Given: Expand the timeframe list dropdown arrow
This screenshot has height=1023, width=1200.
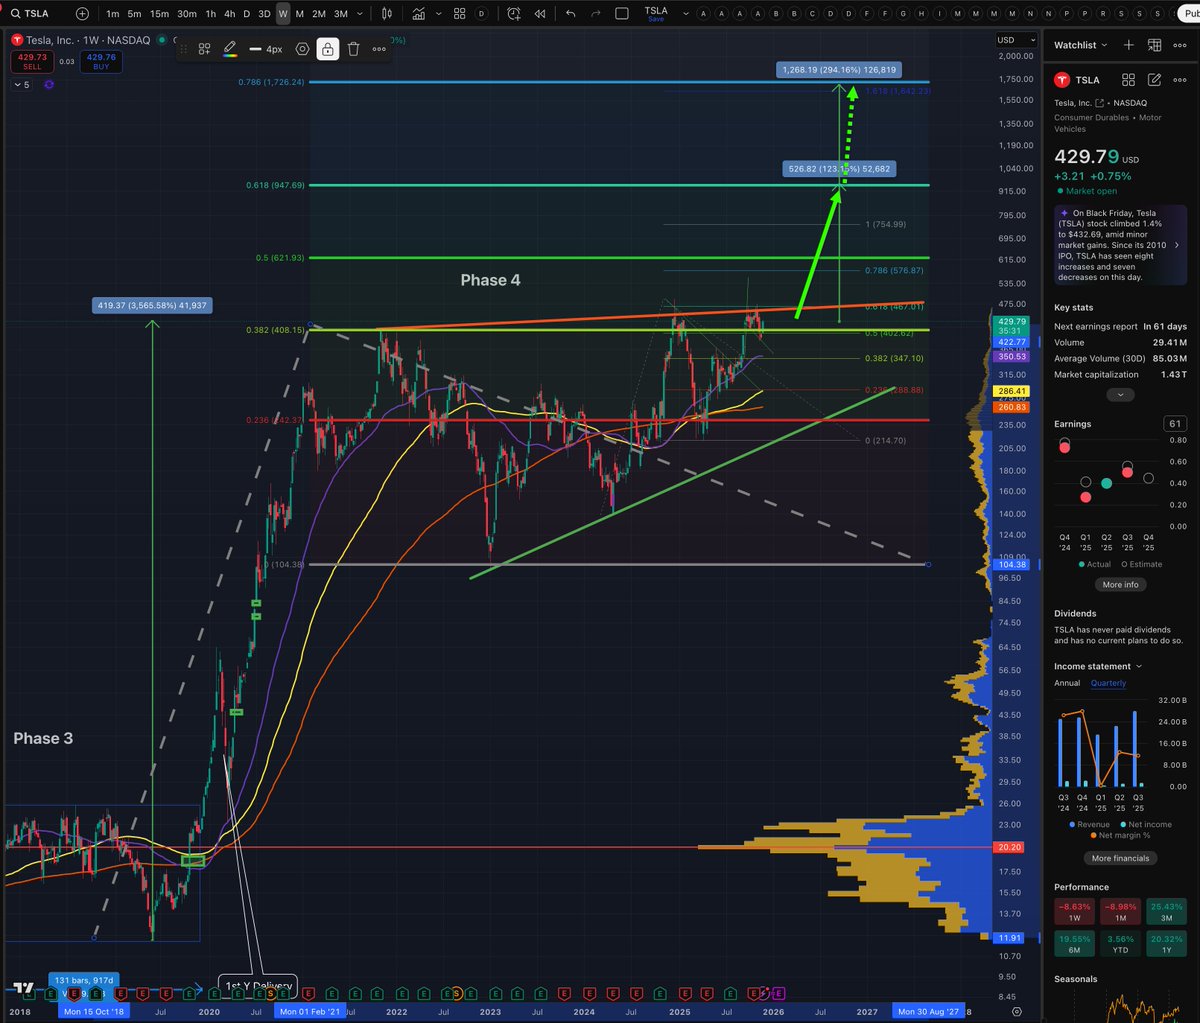Looking at the screenshot, I should [360, 14].
